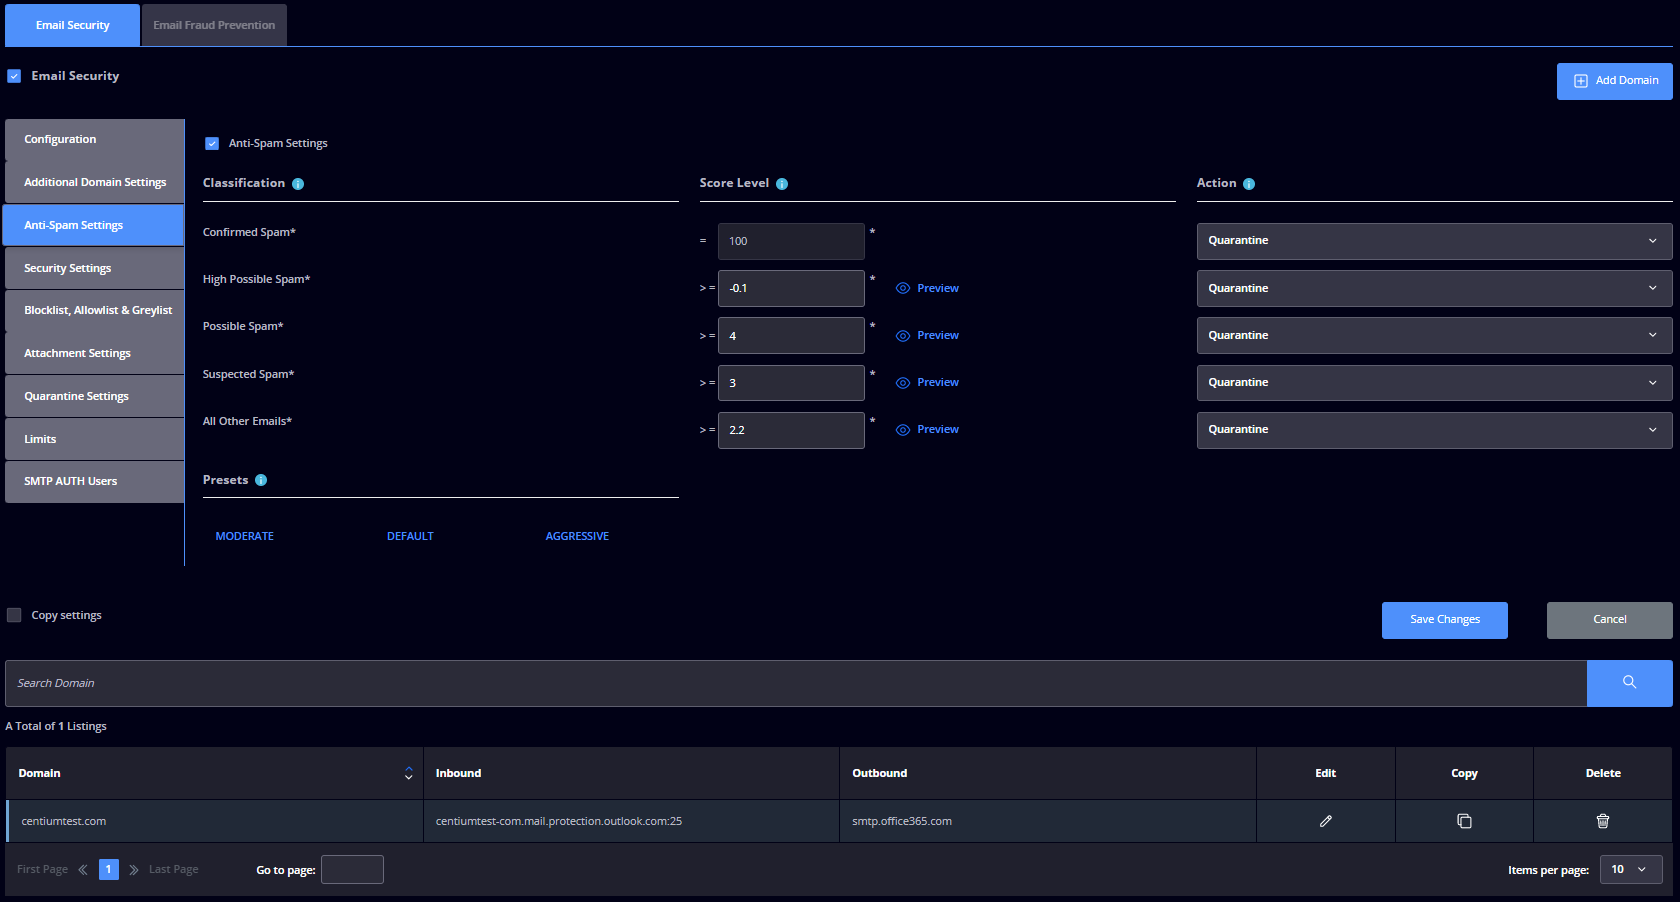Click the First Page link

43,870
